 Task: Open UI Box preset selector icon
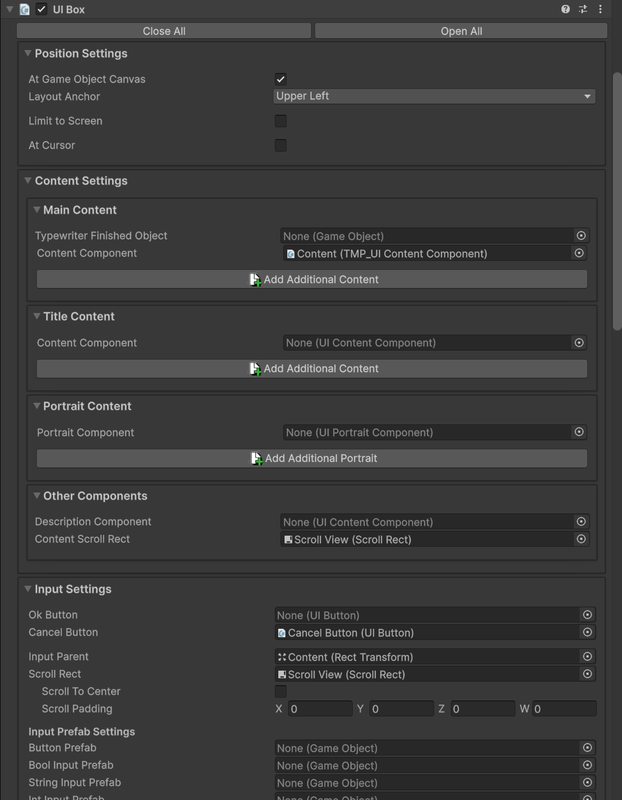click(583, 9)
